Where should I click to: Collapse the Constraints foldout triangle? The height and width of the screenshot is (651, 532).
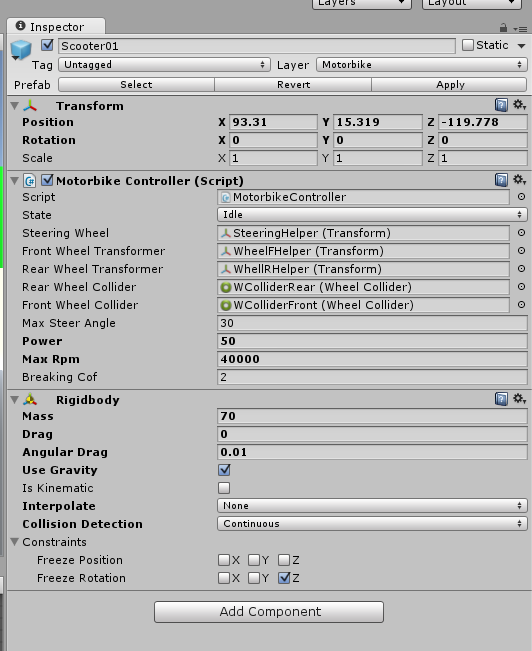pos(15,542)
